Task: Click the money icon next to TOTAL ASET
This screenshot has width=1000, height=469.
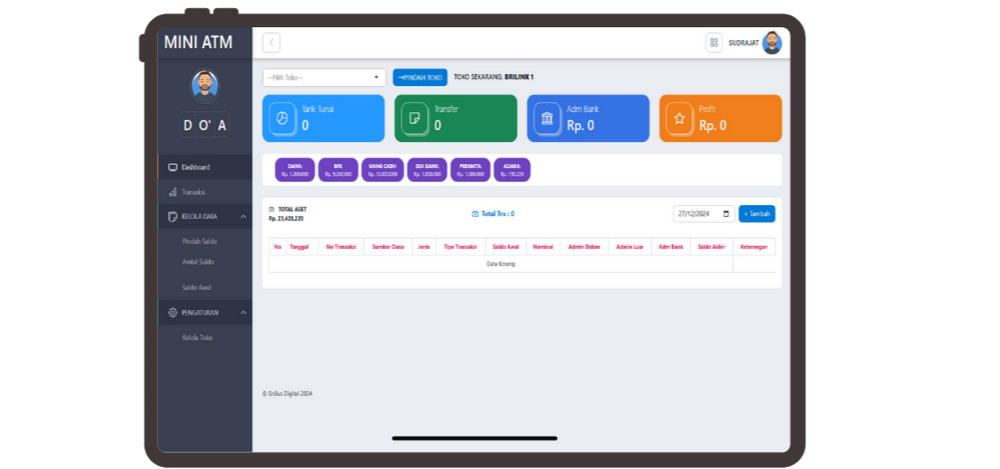Action: [272, 209]
